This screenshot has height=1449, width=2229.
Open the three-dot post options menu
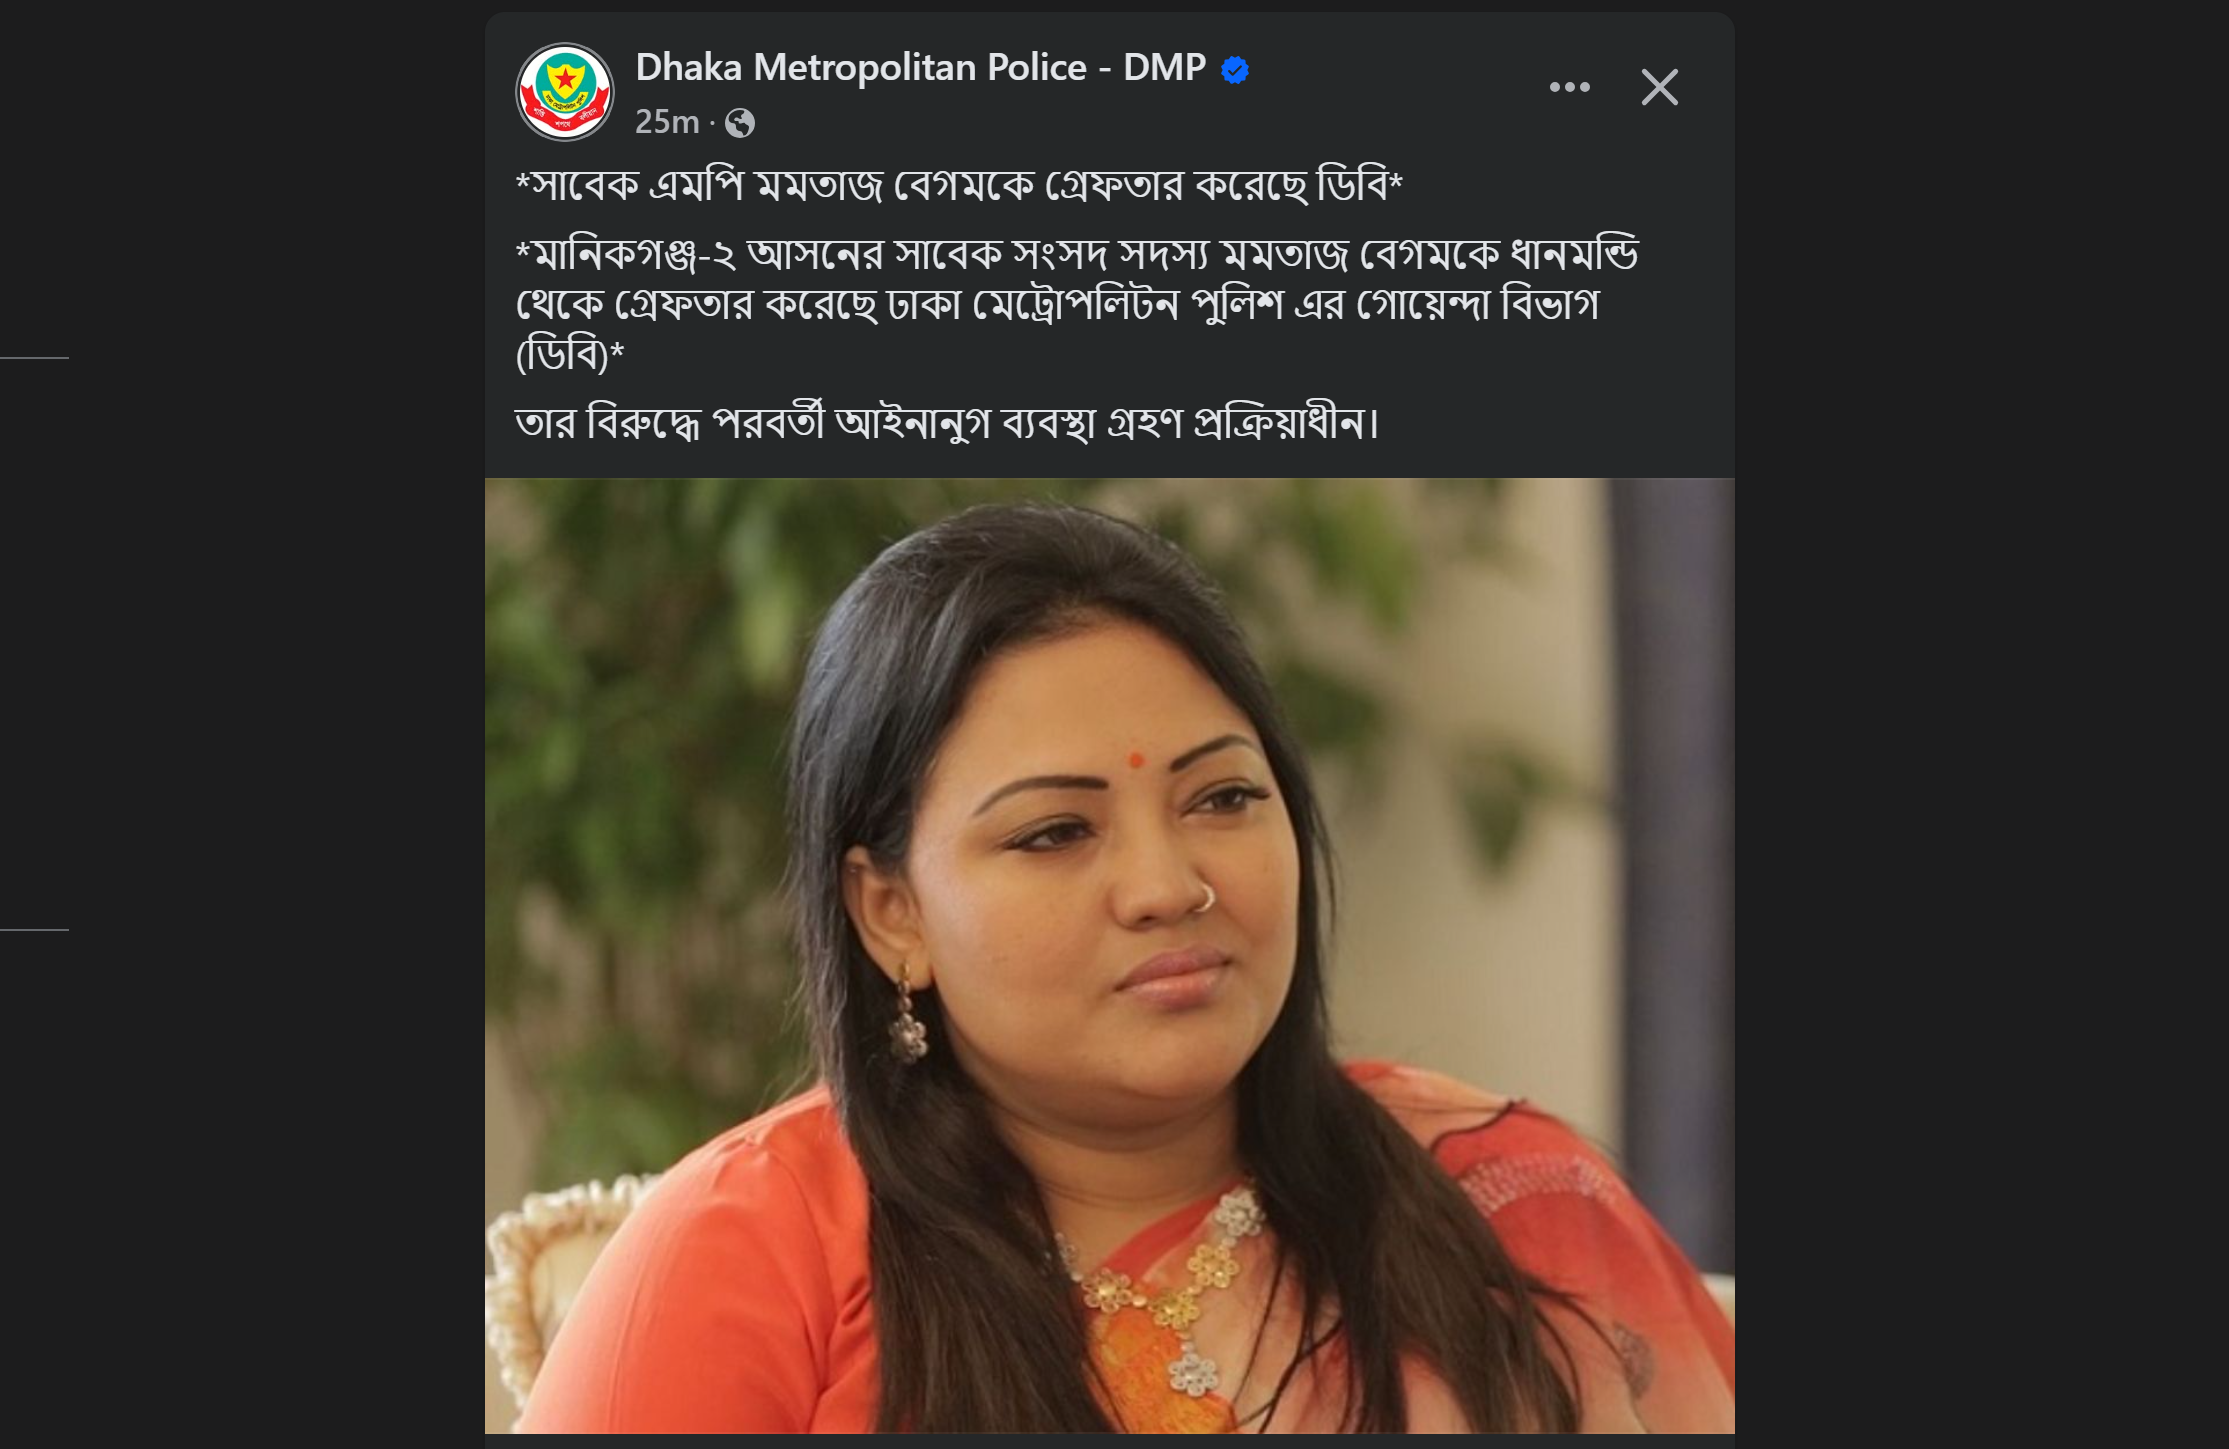click(1569, 87)
